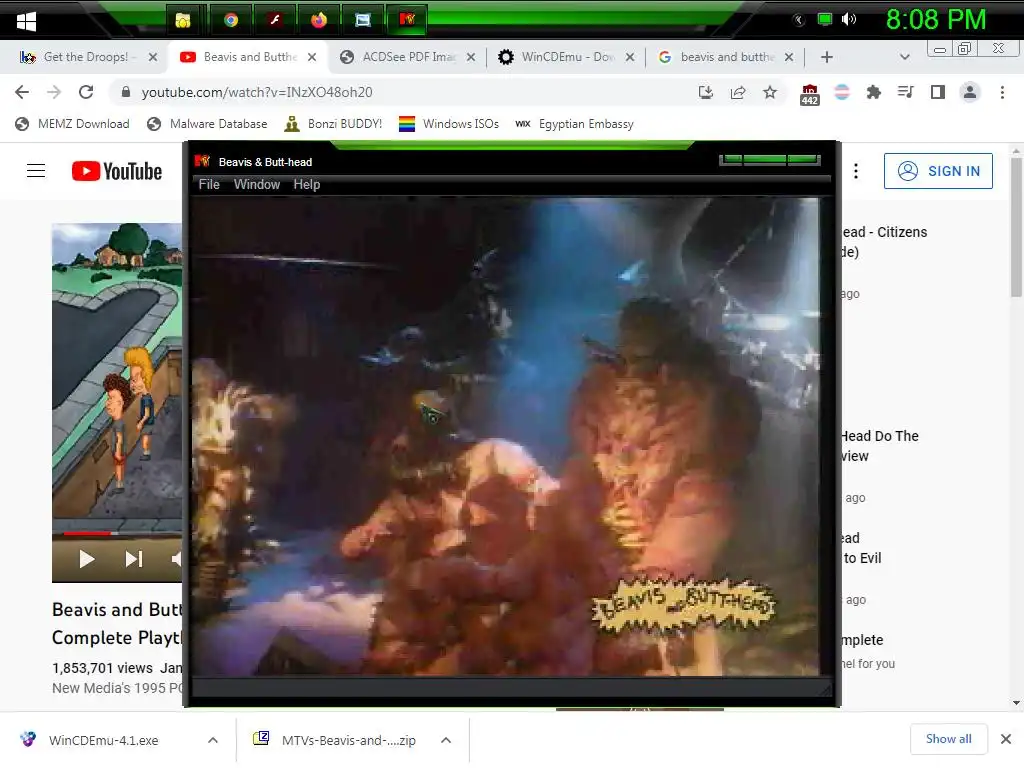The height and width of the screenshot is (768, 1024).
Task: Open the File Explorer taskbar icon
Action: (184, 20)
